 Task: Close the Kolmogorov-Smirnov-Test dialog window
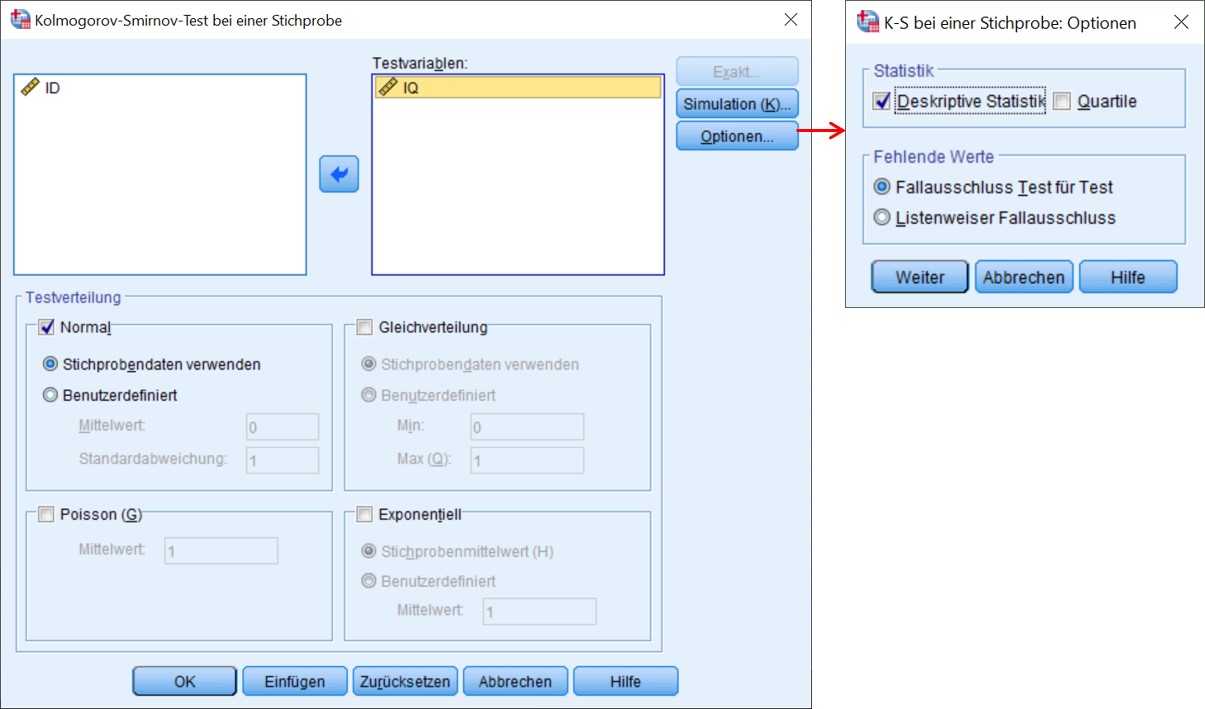tap(790, 20)
